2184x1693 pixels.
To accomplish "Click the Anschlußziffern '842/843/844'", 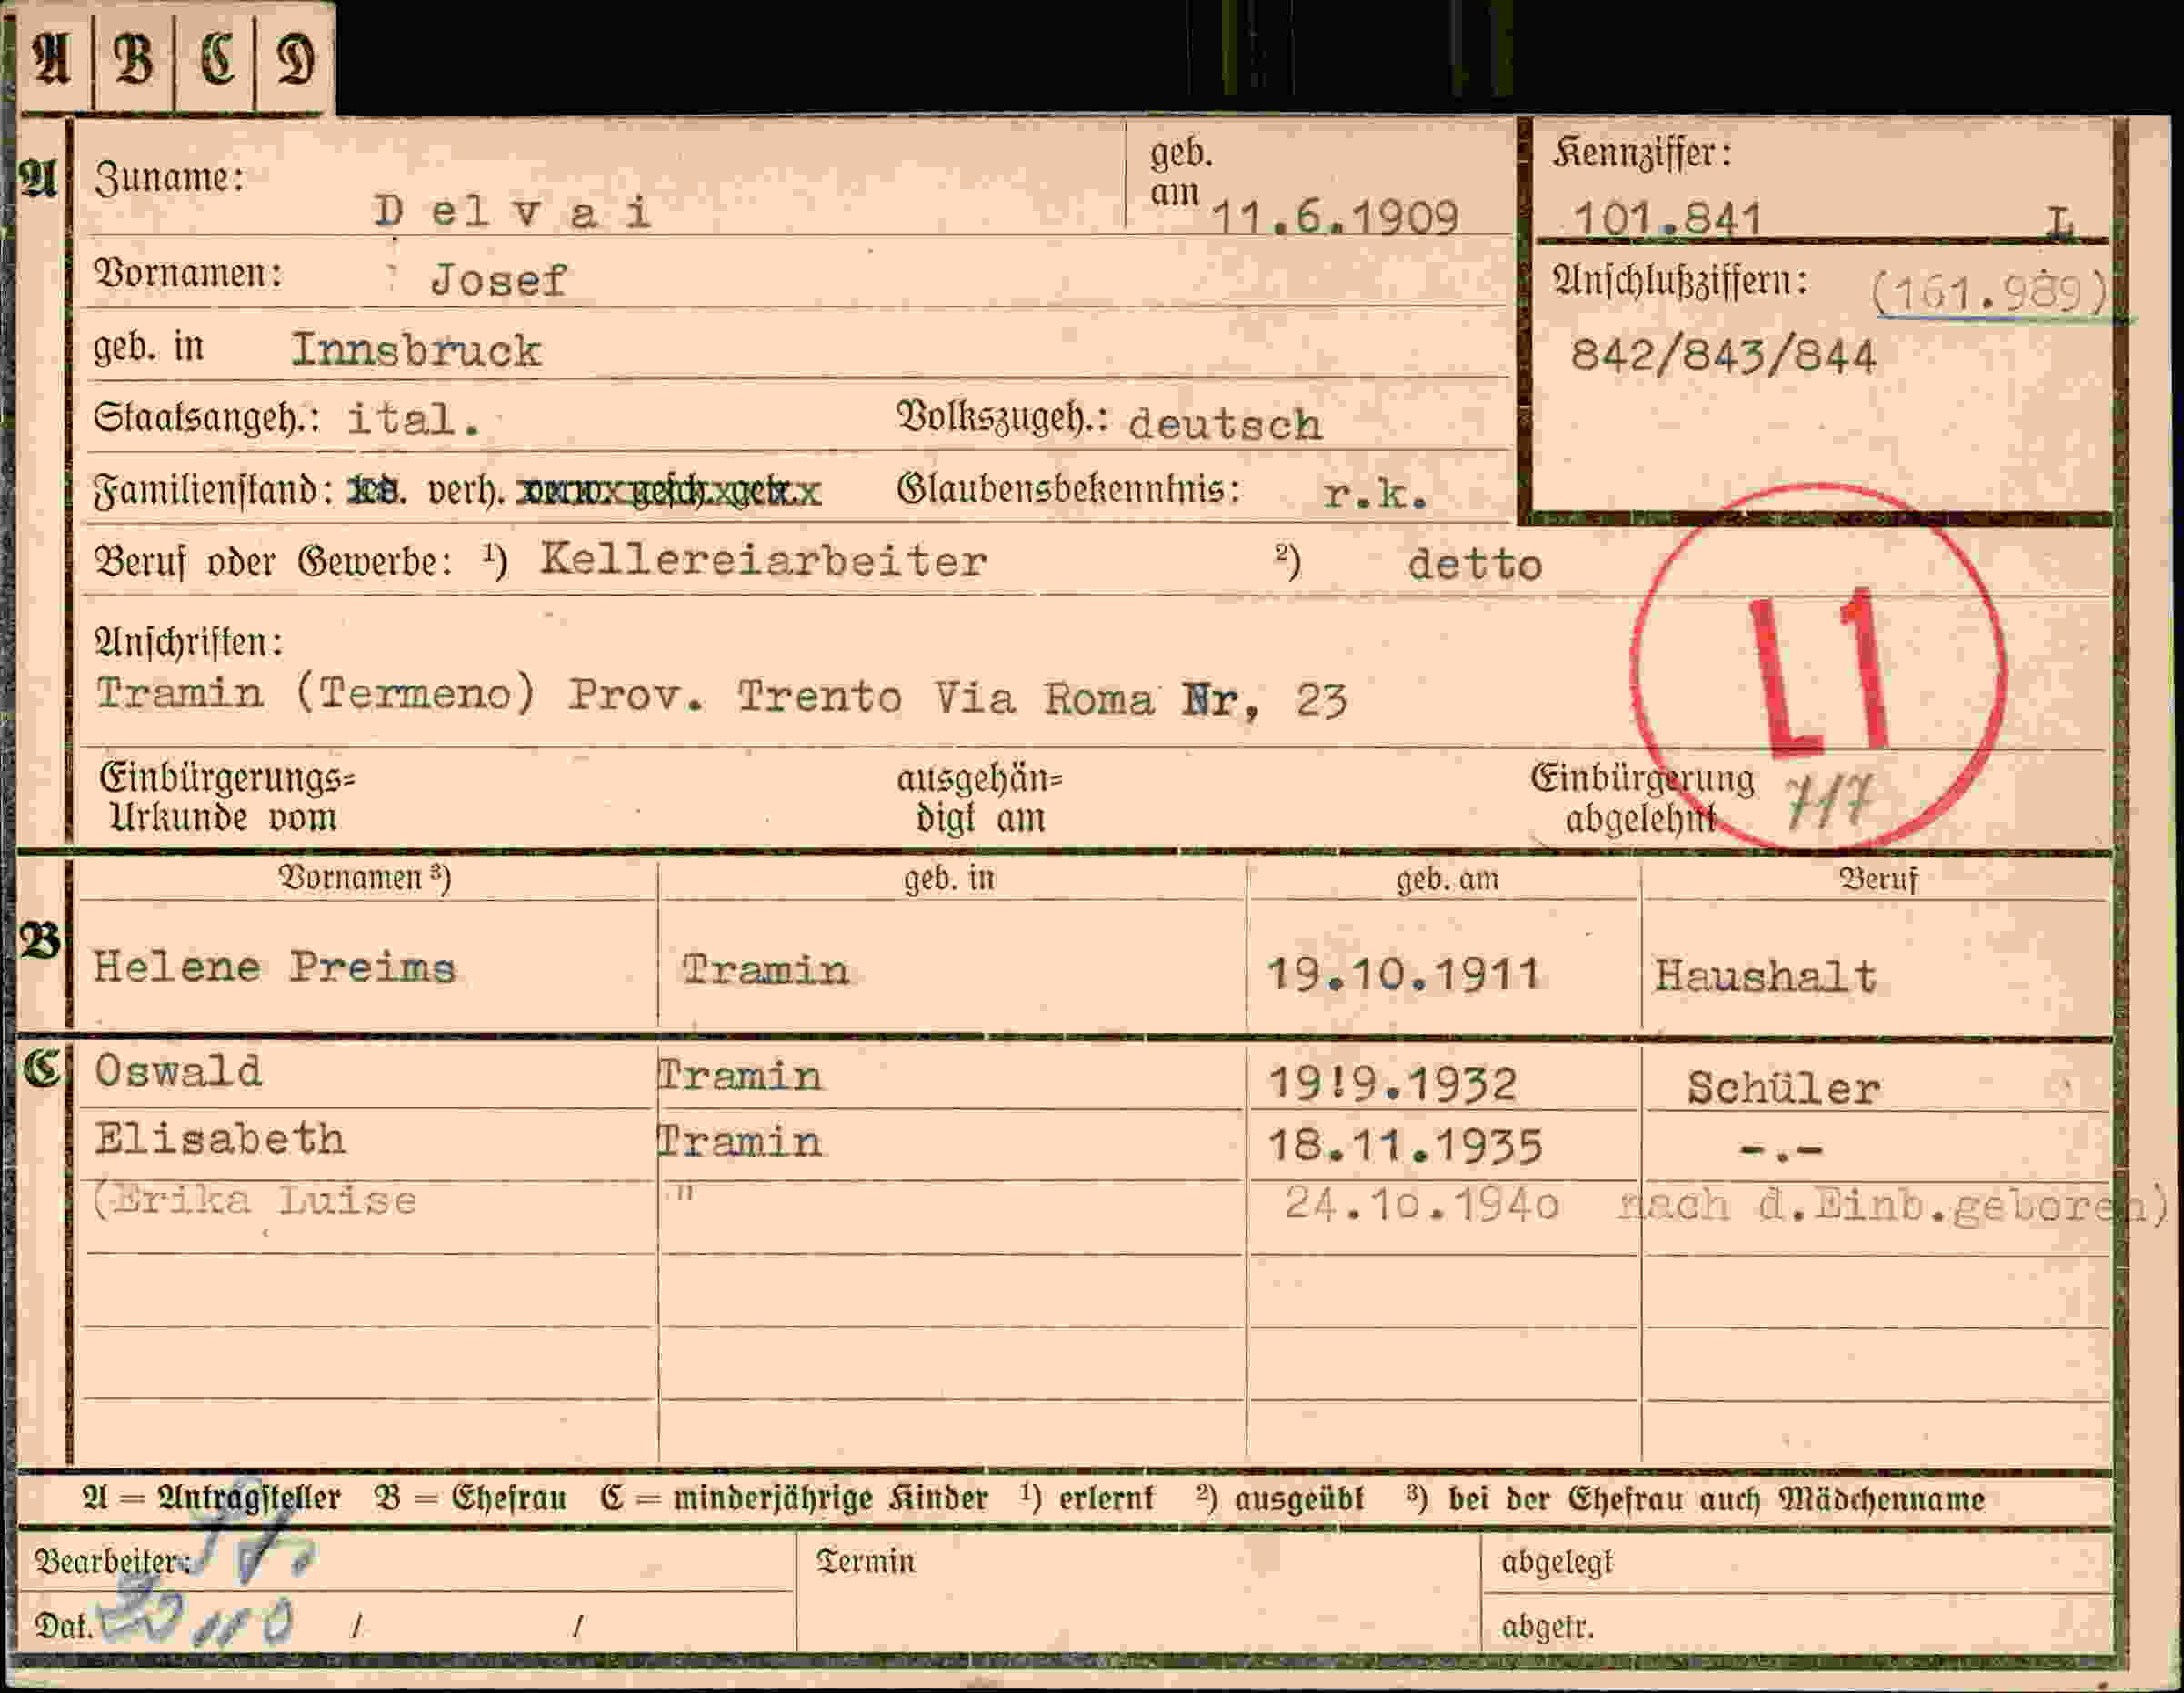I will pyautogui.click(x=1723, y=356).
